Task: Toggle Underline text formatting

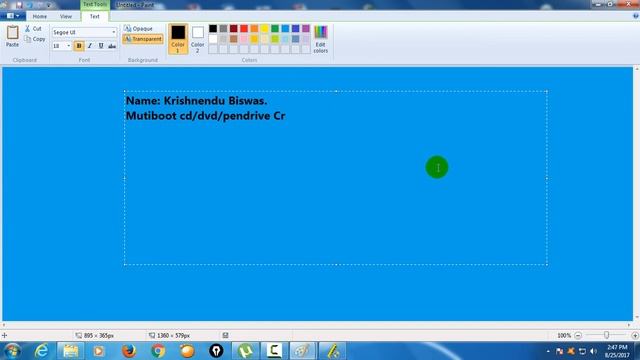Action: pos(101,46)
